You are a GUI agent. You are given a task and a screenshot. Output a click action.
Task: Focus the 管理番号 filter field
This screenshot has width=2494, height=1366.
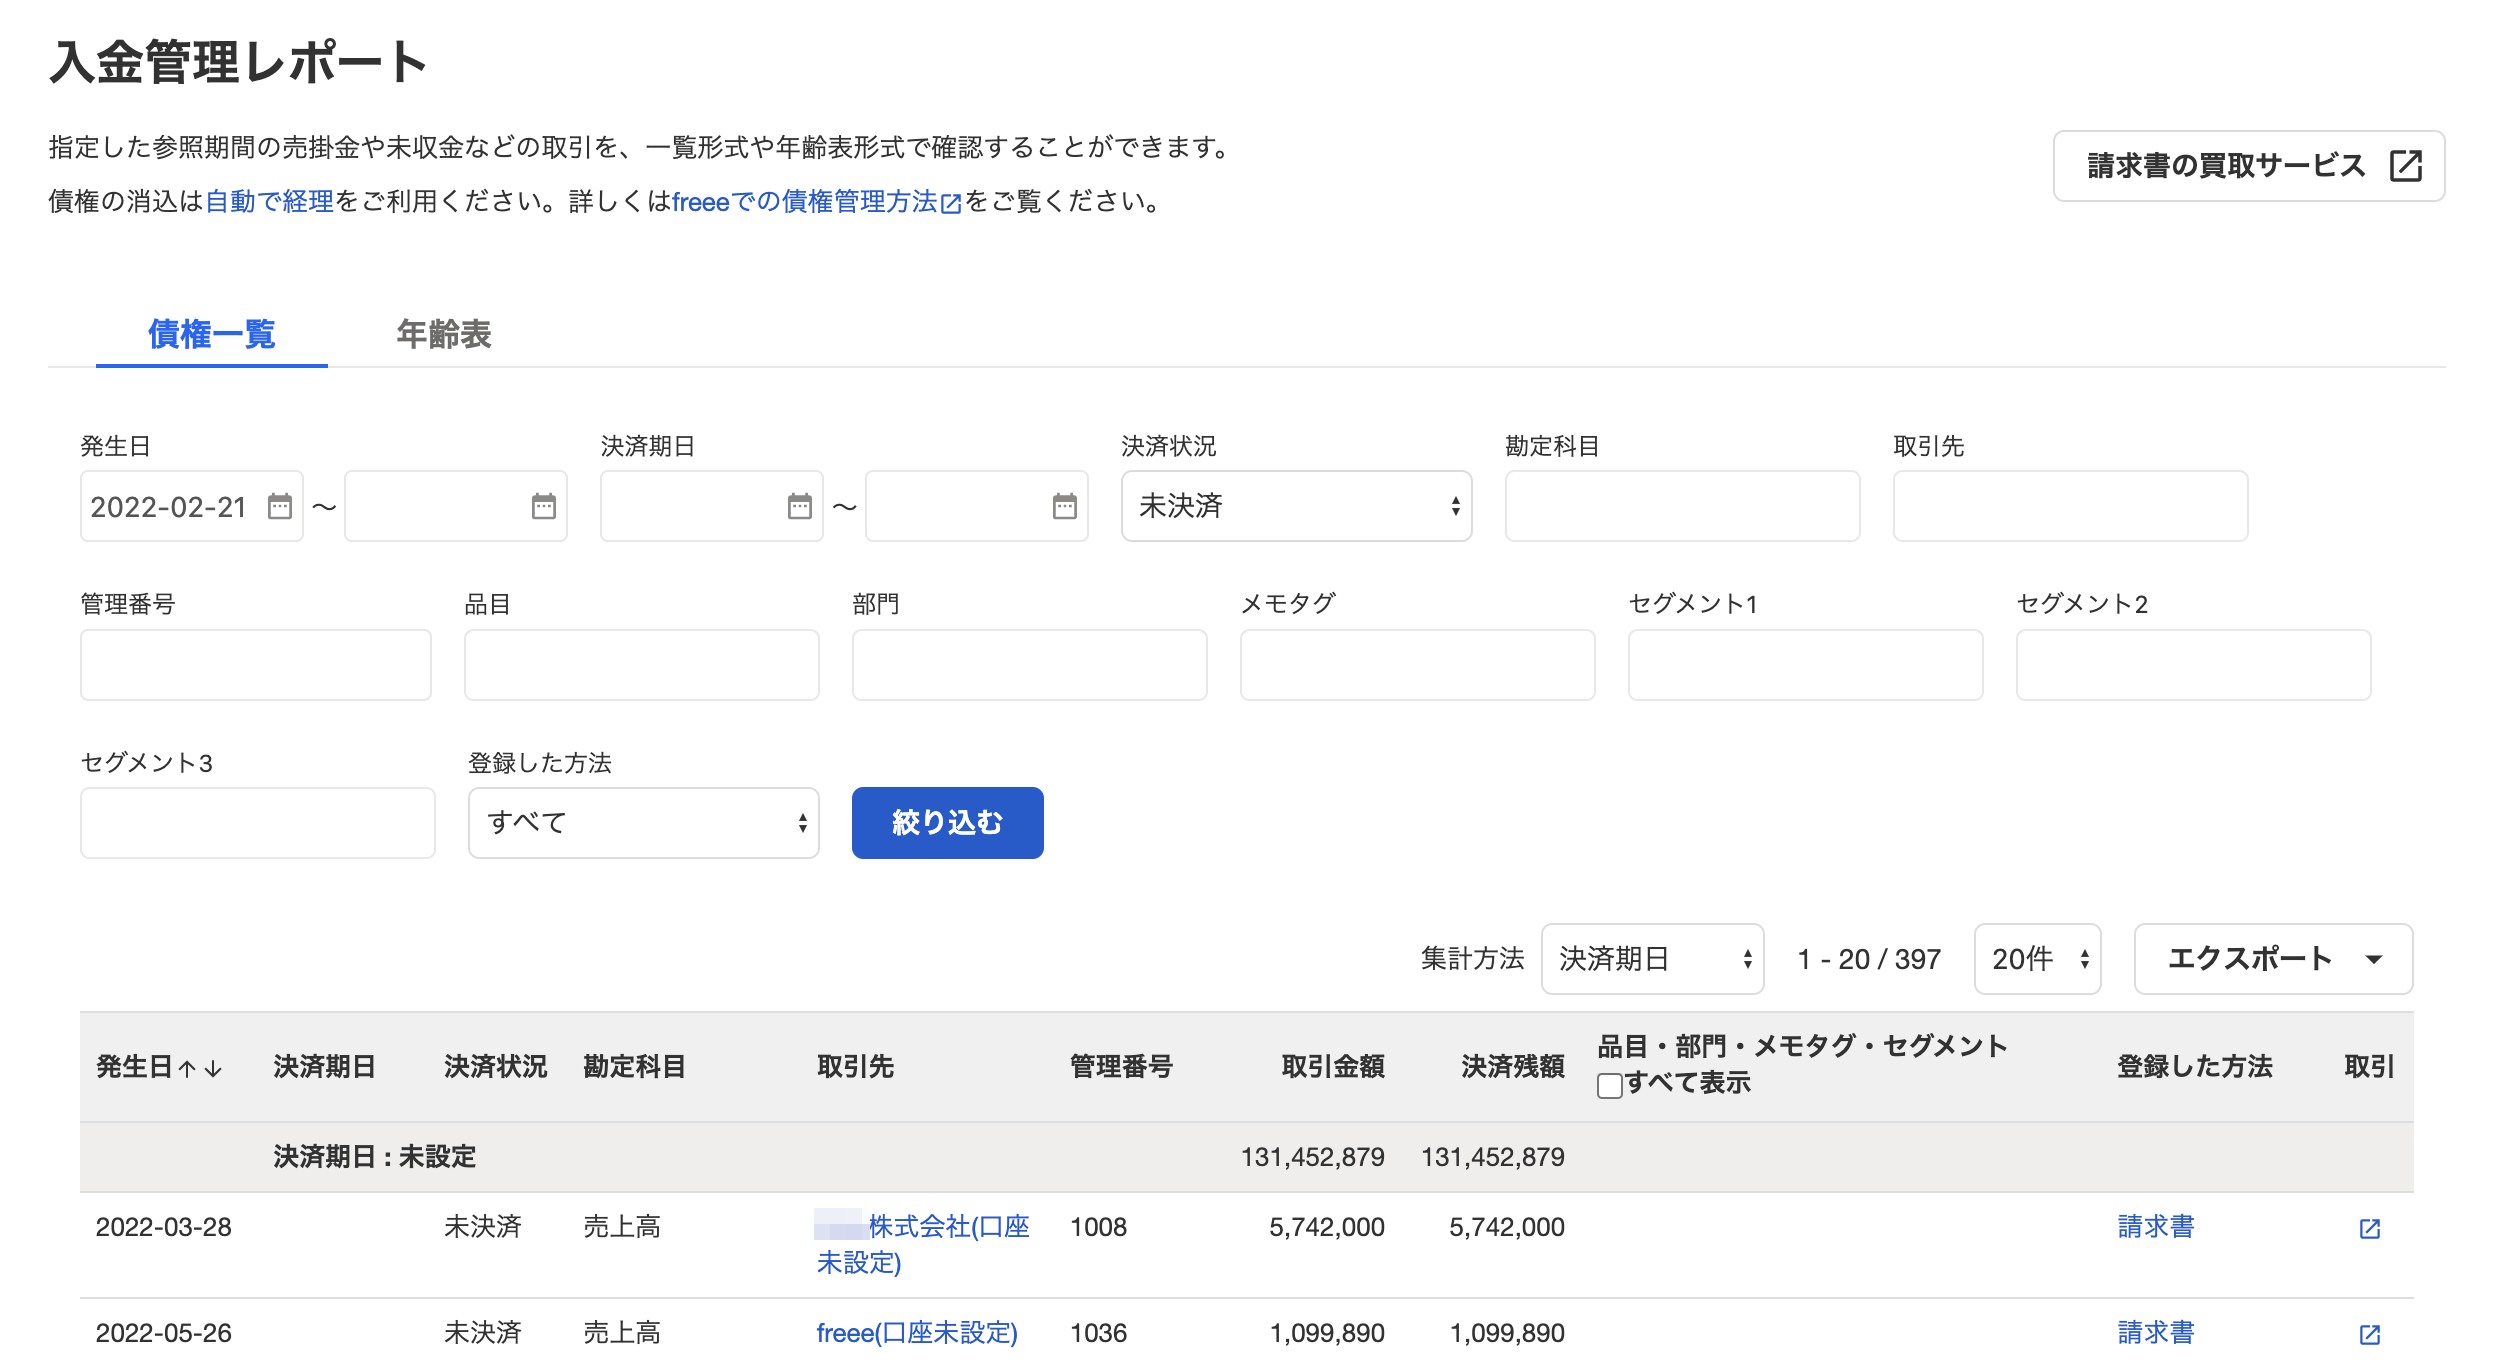256,665
